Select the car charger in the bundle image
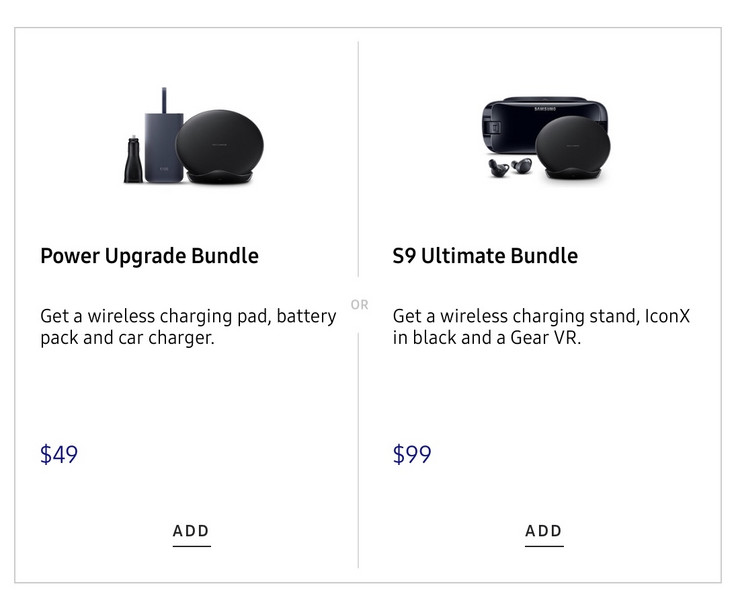 tap(133, 160)
